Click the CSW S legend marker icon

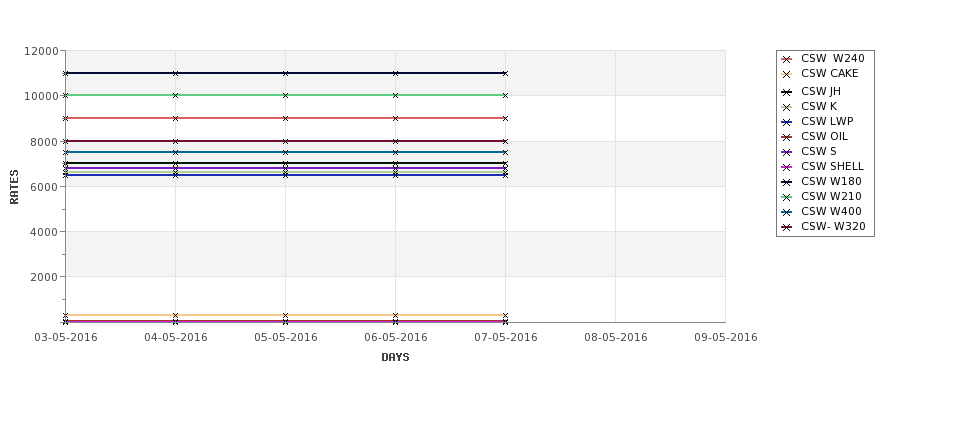[787, 152]
